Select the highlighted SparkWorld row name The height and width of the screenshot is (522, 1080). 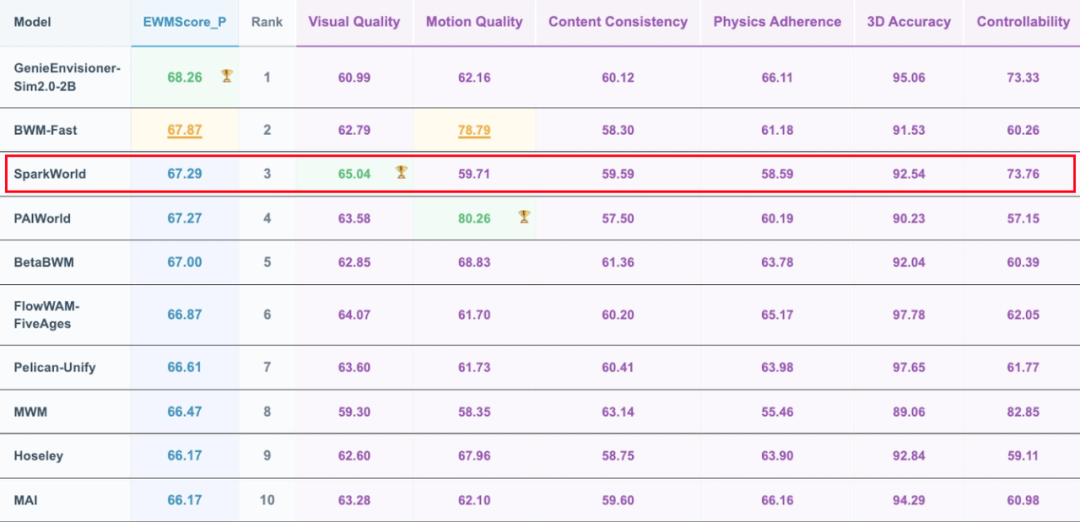tap(50, 174)
